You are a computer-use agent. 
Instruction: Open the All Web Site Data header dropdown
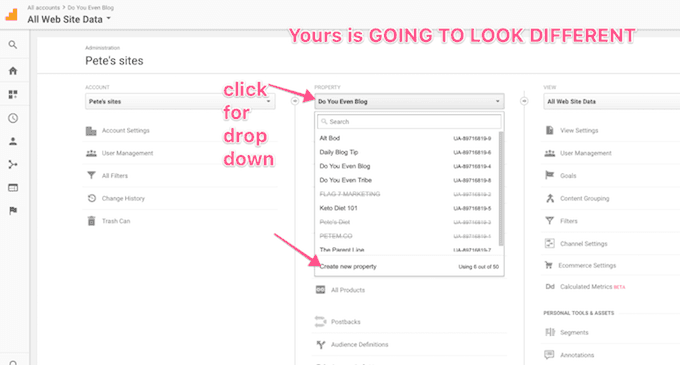[69, 19]
